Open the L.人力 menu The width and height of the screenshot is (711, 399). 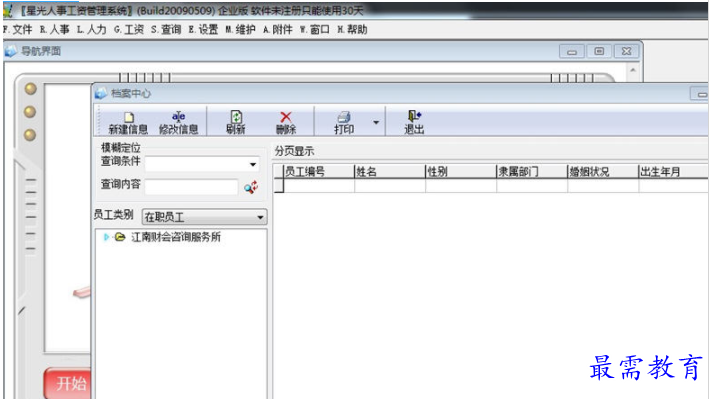point(92,29)
